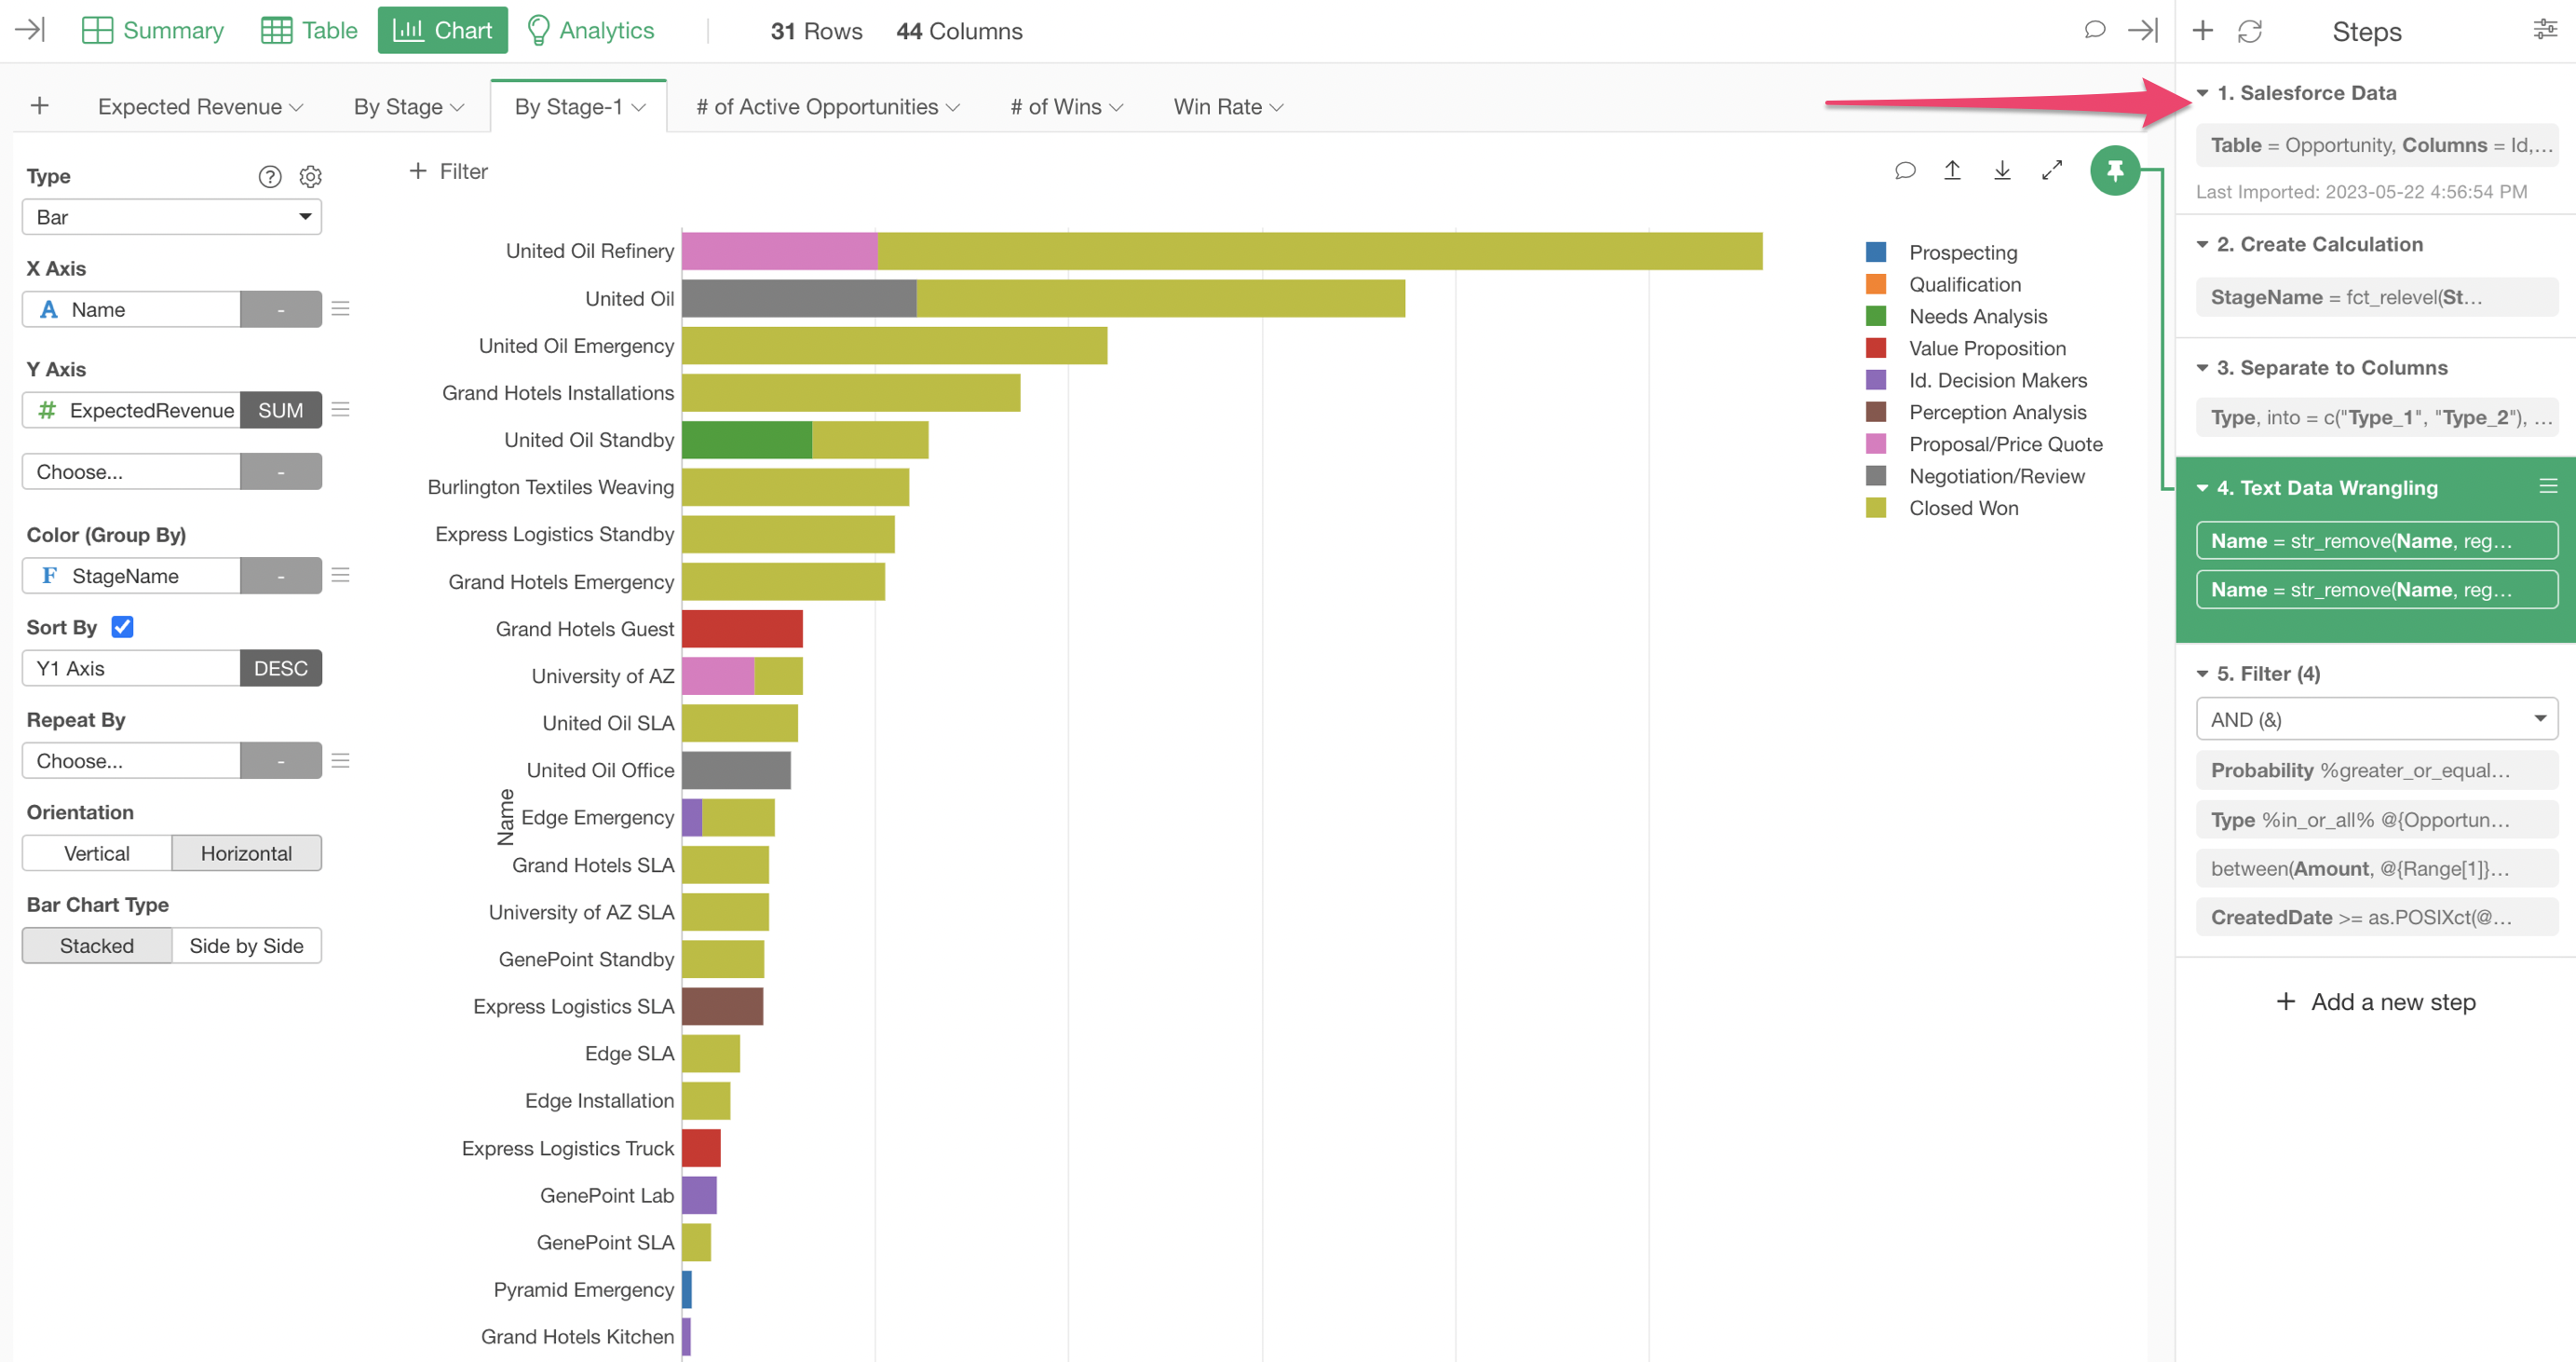The height and width of the screenshot is (1362, 2576).
Task: Click the chart type help icon
Action: tap(270, 177)
